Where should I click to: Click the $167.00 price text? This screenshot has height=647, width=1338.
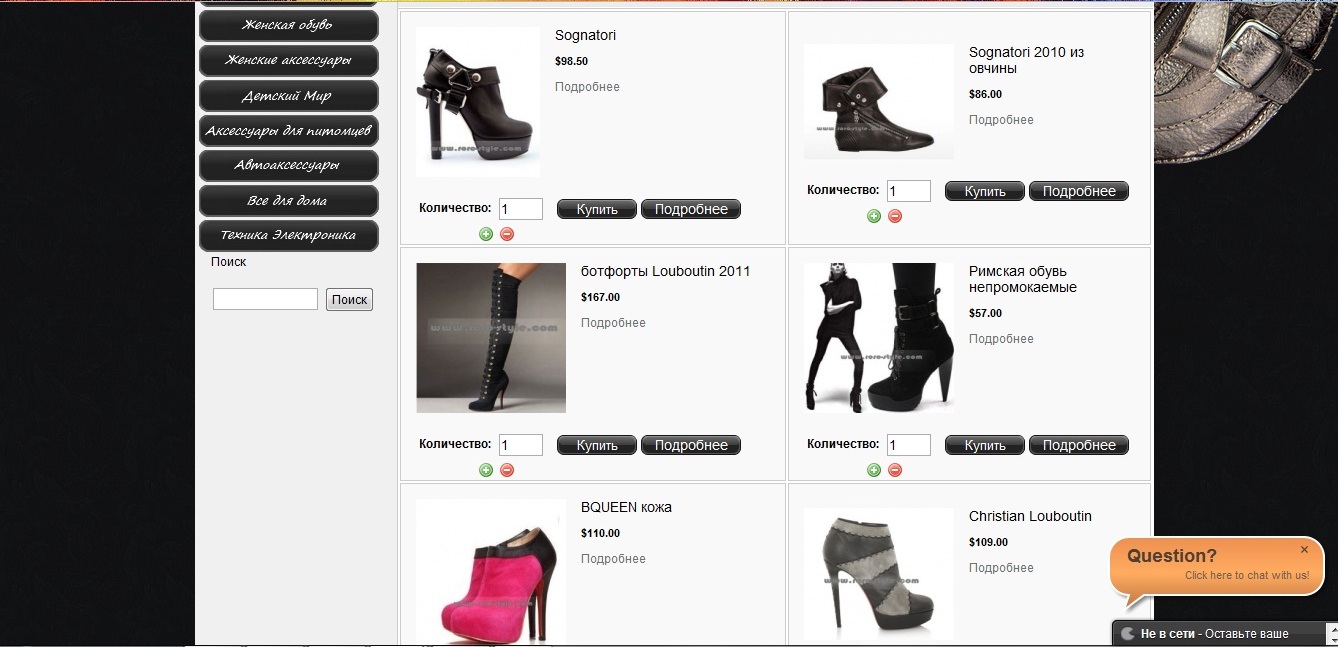[600, 297]
